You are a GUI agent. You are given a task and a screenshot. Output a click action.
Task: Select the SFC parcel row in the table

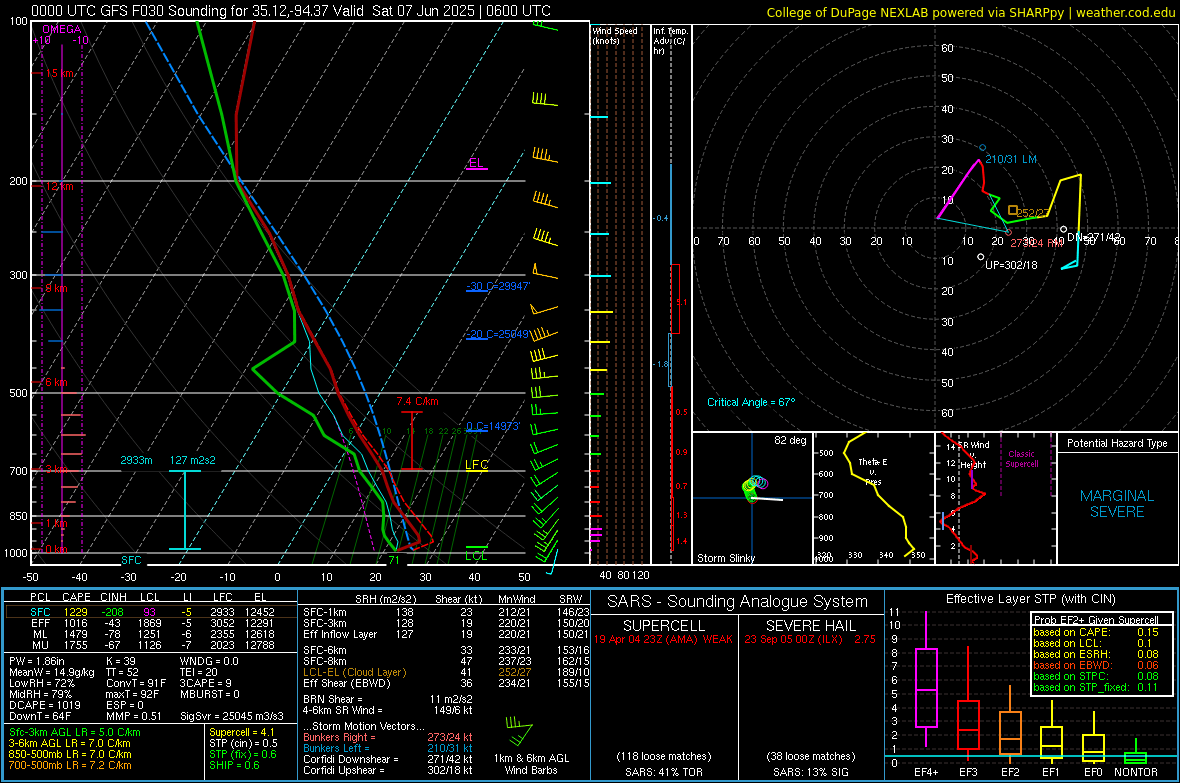(x=151, y=612)
